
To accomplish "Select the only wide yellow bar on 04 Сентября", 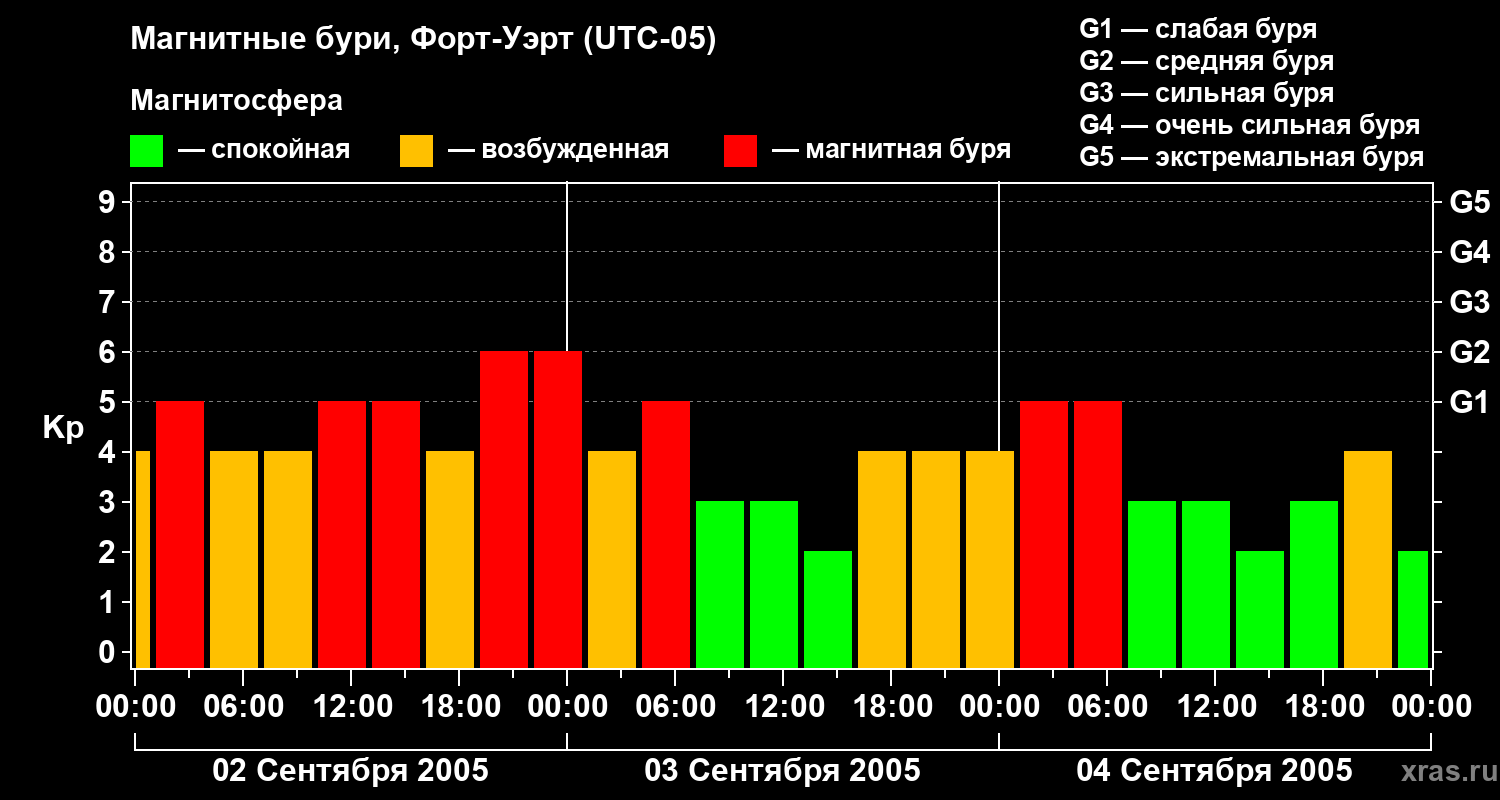I will pos(1368,560).
